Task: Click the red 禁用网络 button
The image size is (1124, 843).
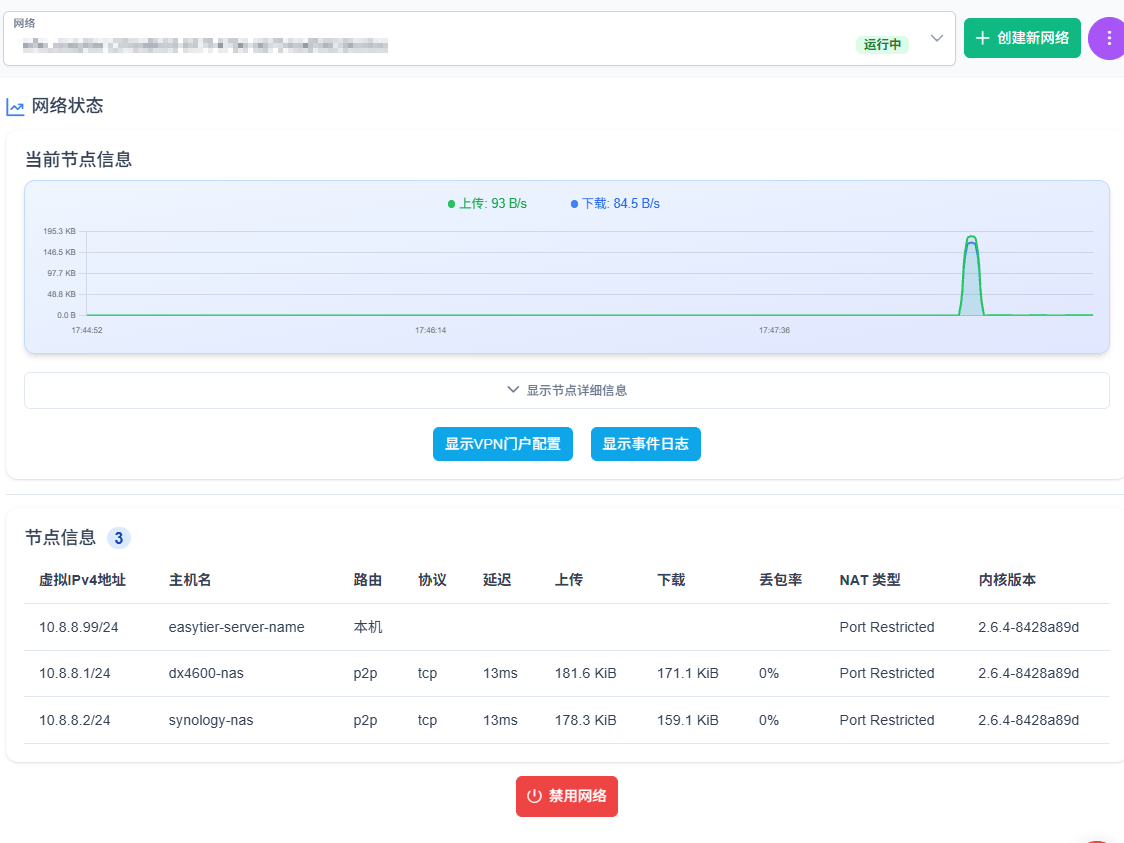Action: [566, 796]
